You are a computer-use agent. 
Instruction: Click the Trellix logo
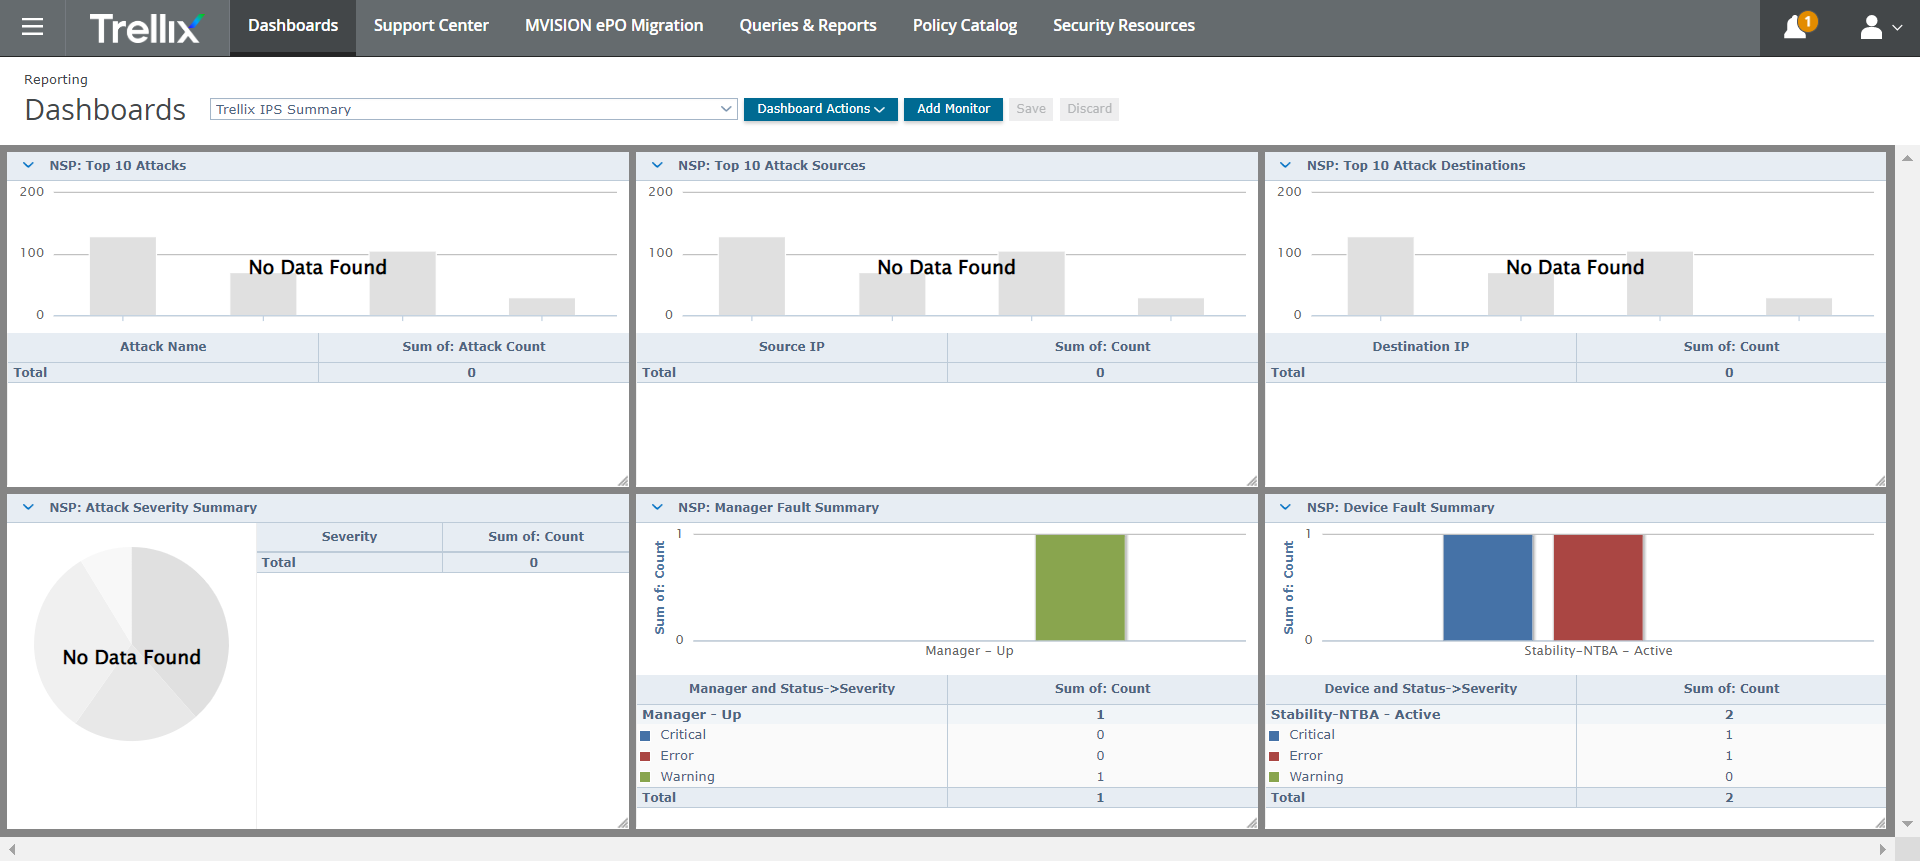tap(146, 28)
